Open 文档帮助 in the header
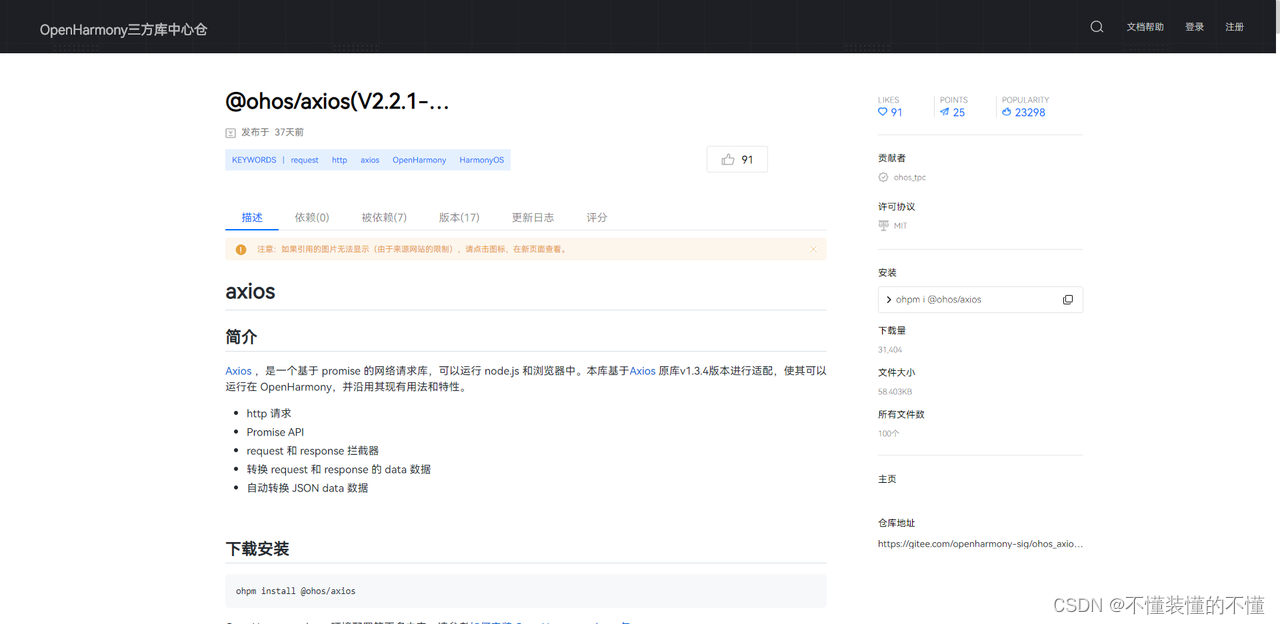Screen dimensions: 1280x624 [1145, 27]
